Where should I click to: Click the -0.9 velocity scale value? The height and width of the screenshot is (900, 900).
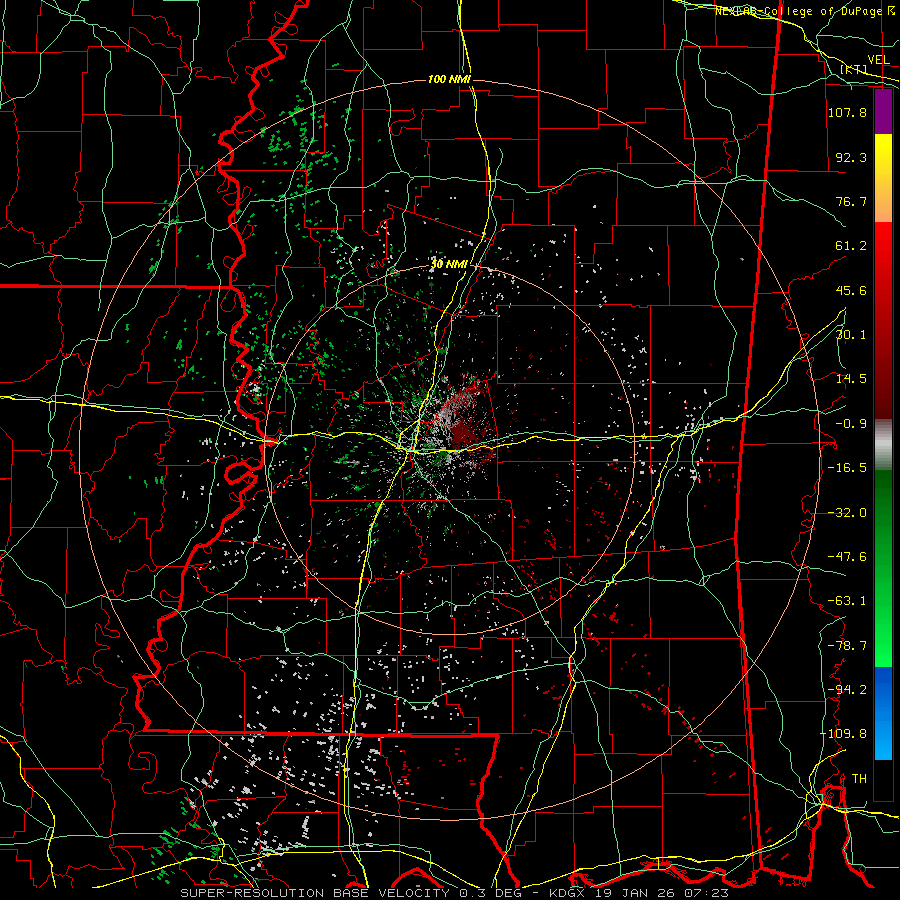(851, 424)
